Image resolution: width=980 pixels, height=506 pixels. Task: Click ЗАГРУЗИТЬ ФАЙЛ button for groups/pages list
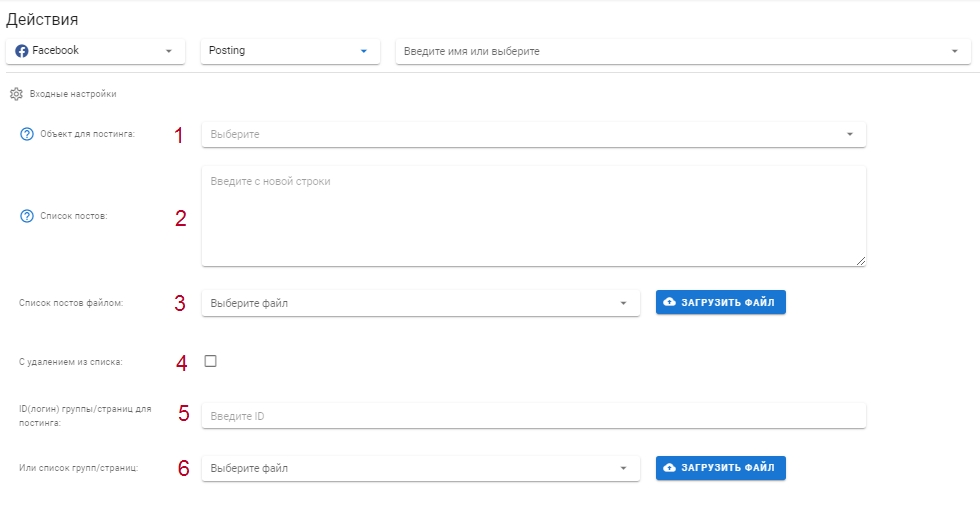click(721, 468)
